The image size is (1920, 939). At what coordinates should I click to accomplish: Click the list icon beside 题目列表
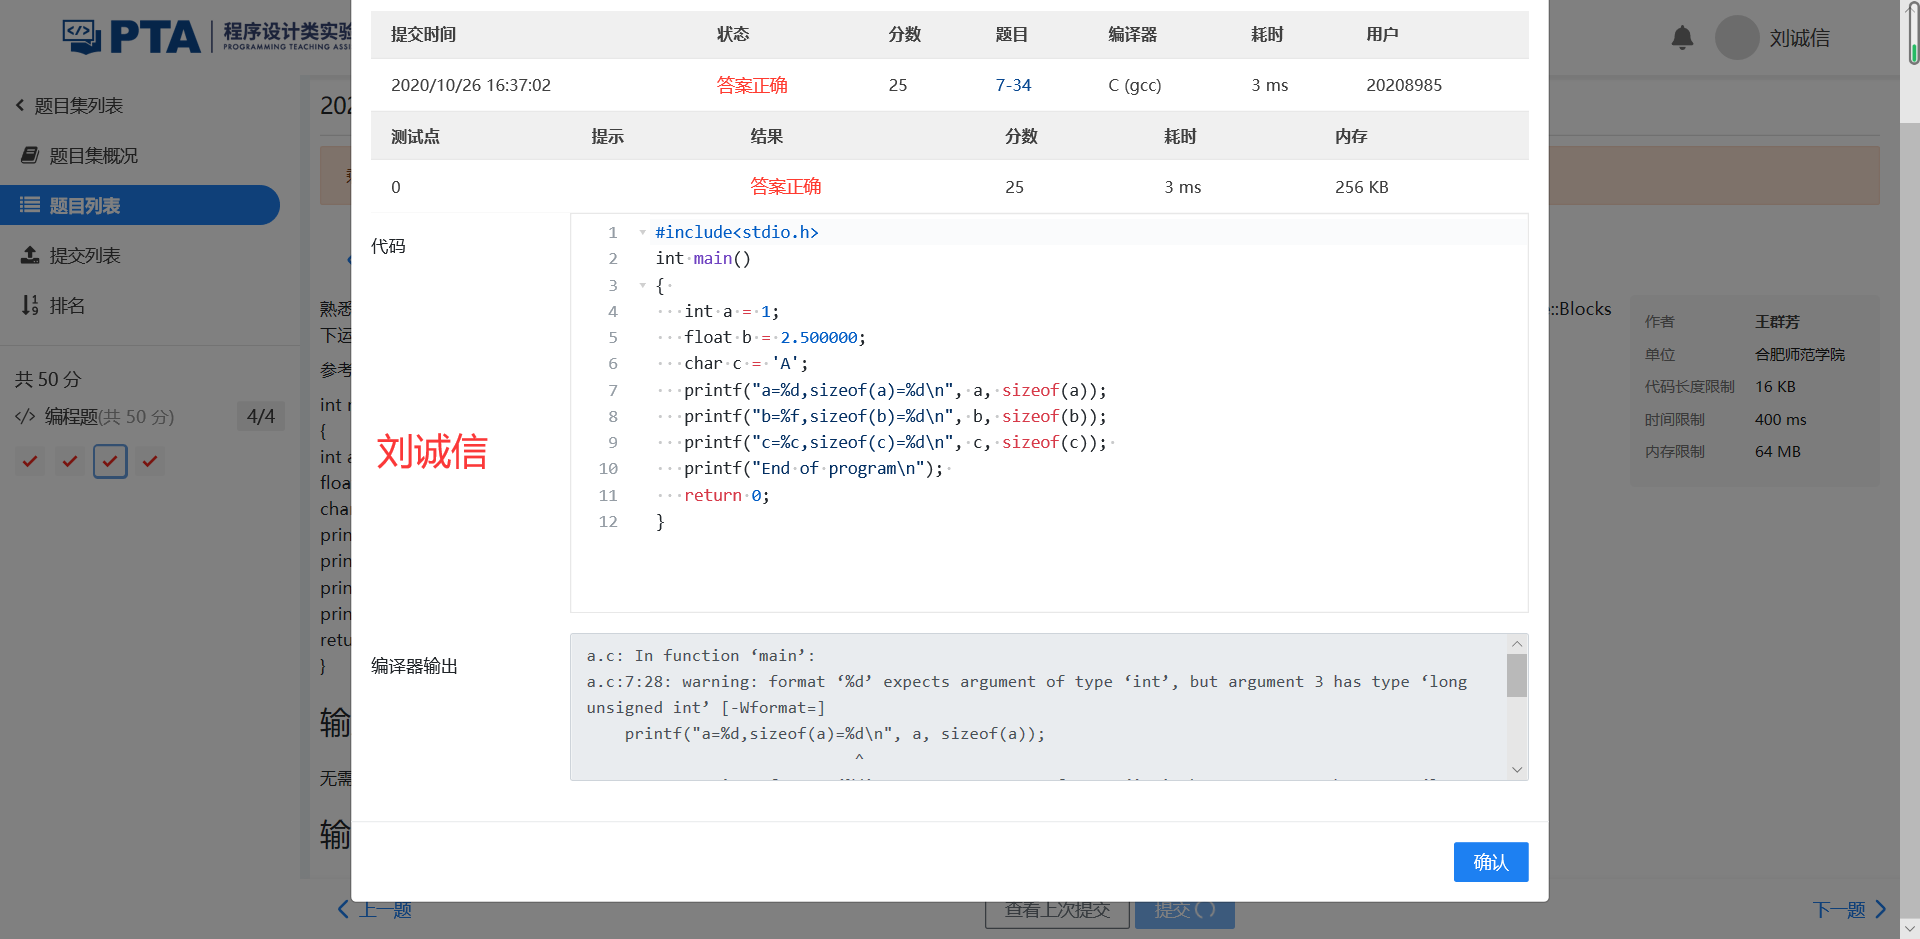(30, 205)
